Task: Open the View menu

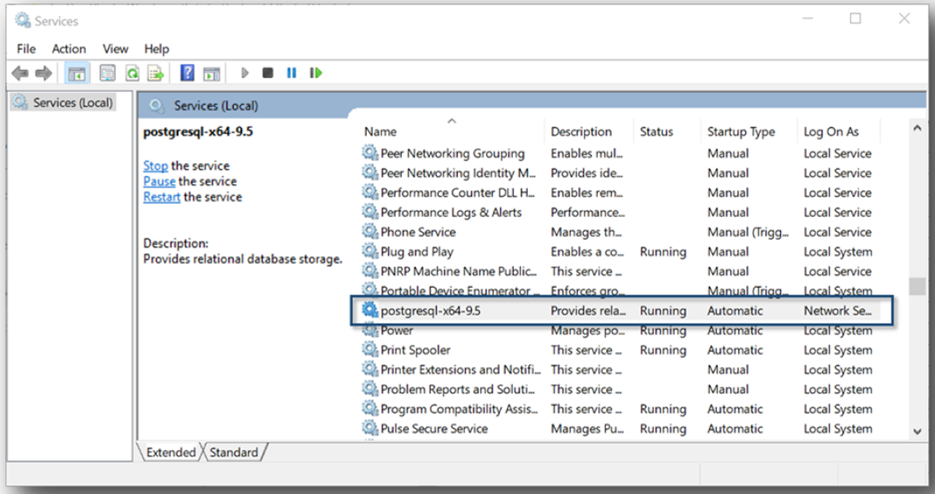Action: pyautogui.click(x=115, y=48)
